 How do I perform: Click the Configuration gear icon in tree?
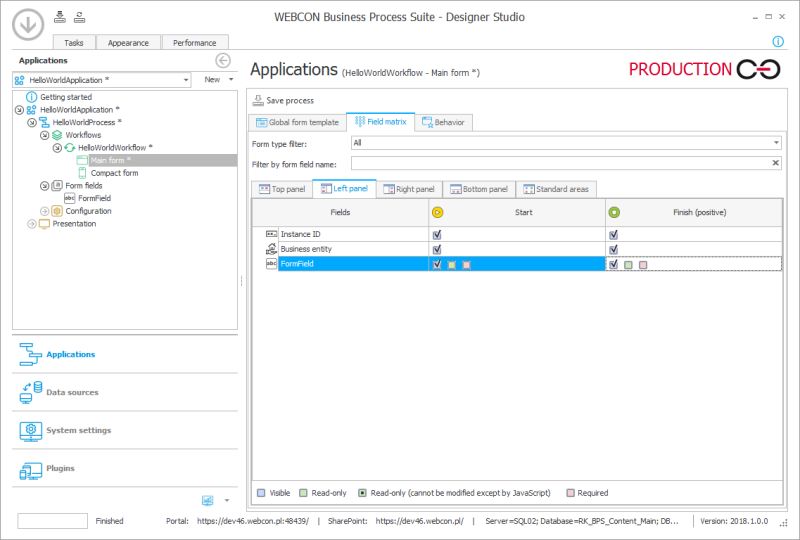click(x=57, y=211)
